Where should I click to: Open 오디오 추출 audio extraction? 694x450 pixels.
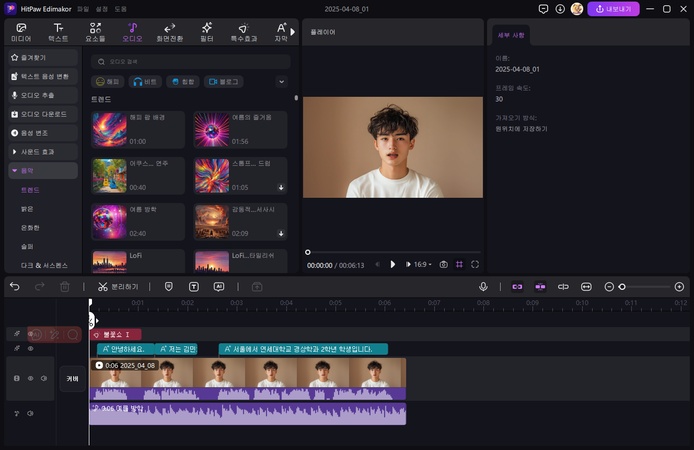click(x=43, y=95)
